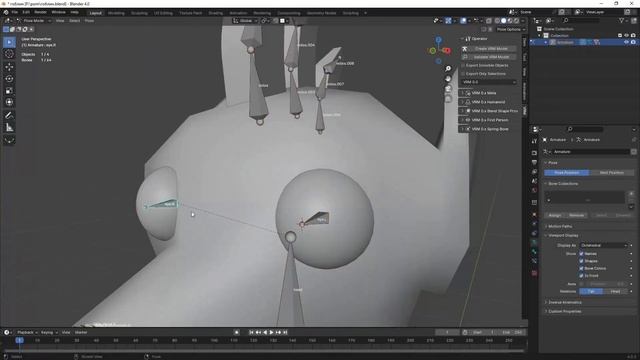Open the Pose menu in viewport header

[89, 20]
